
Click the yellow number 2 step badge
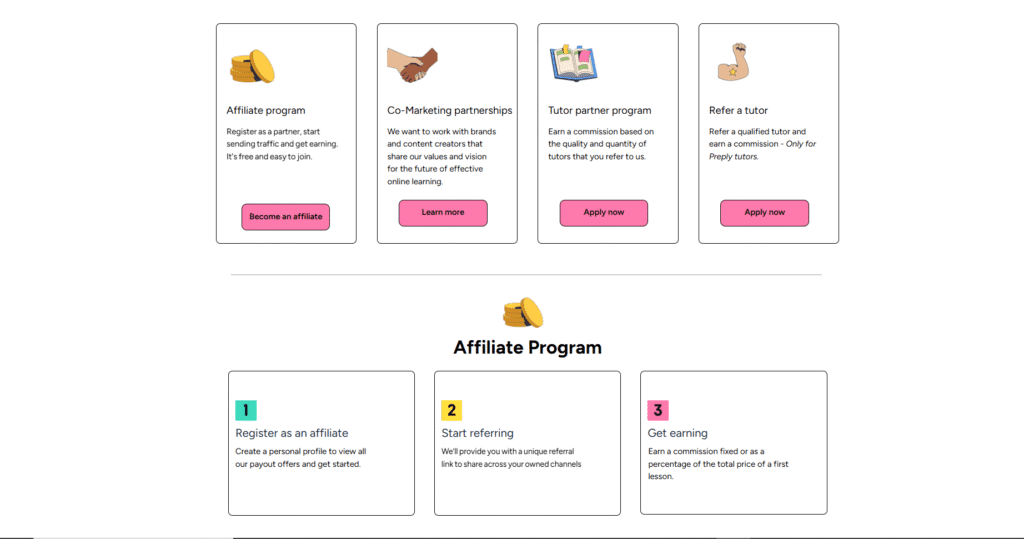click(452, 410)
